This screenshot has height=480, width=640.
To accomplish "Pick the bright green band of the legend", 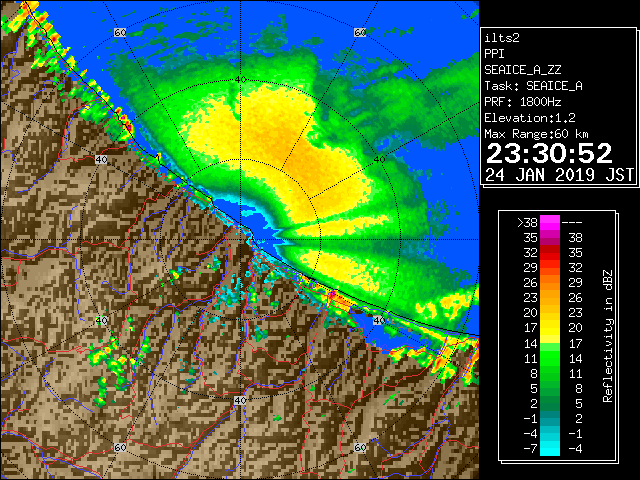I will click(x=550, y=358).
